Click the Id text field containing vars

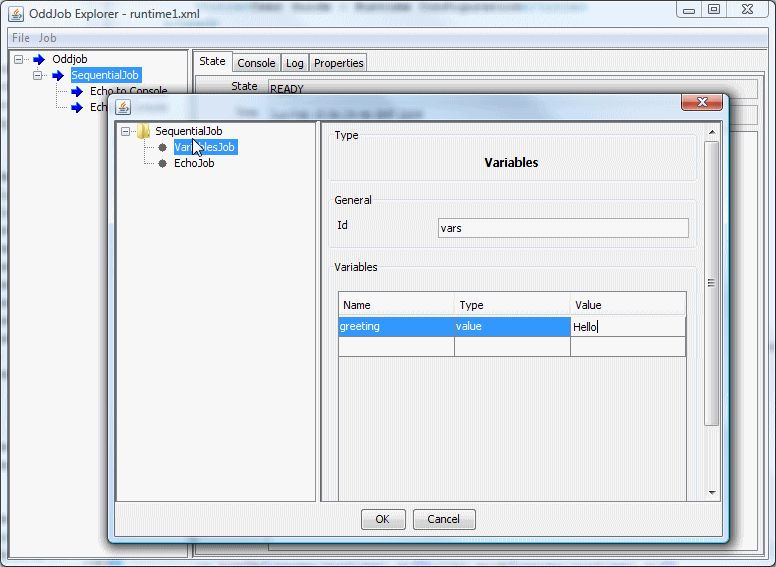coord(563,228)
